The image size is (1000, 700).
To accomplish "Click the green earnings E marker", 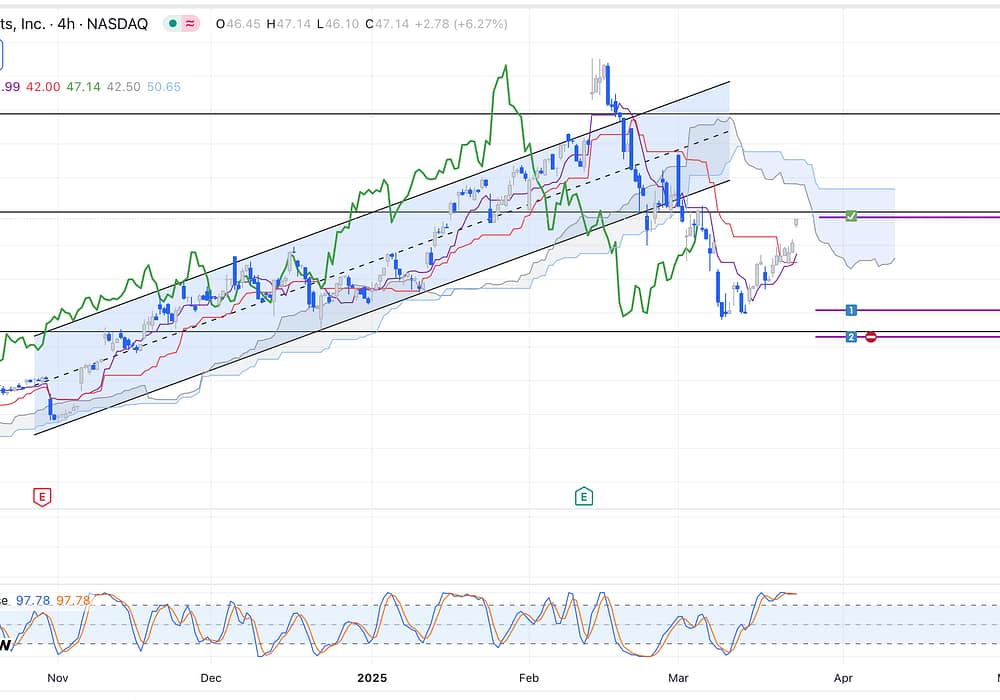I will (x=583, y=496).
